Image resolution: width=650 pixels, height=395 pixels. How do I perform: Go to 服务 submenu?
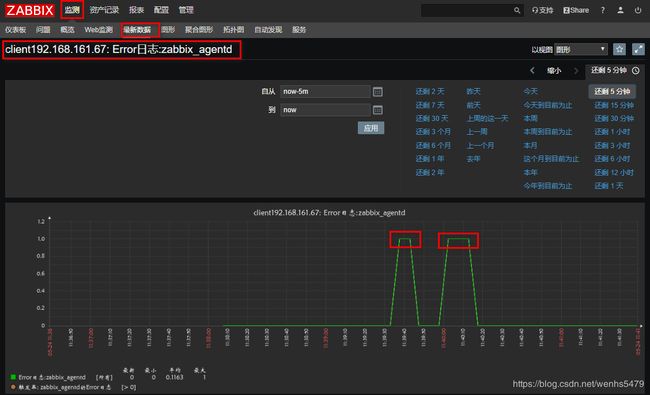click(x=299, y=29)
